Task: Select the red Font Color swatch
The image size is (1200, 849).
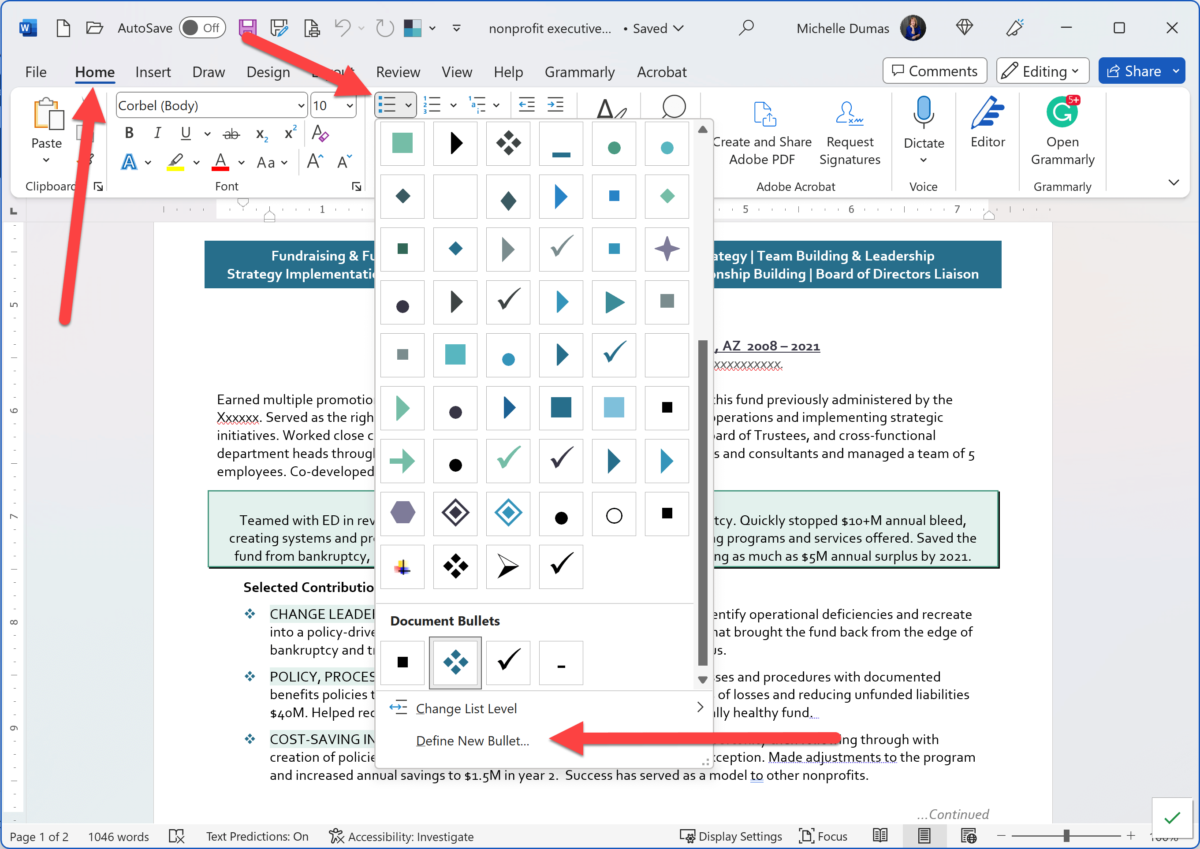Action: coord(219,161)
